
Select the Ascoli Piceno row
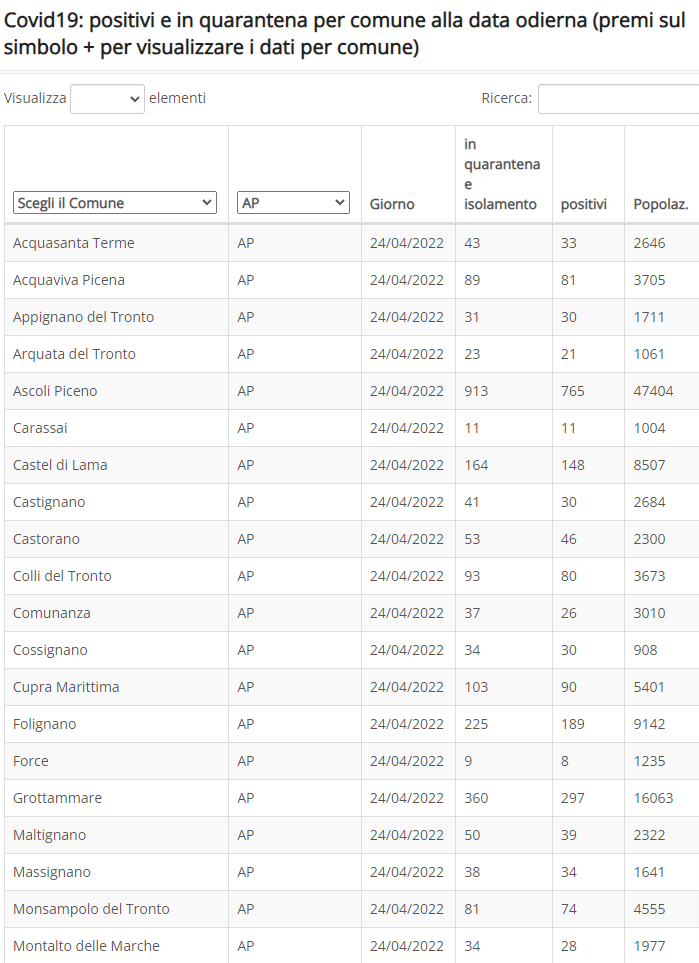(x=351, y=391)
